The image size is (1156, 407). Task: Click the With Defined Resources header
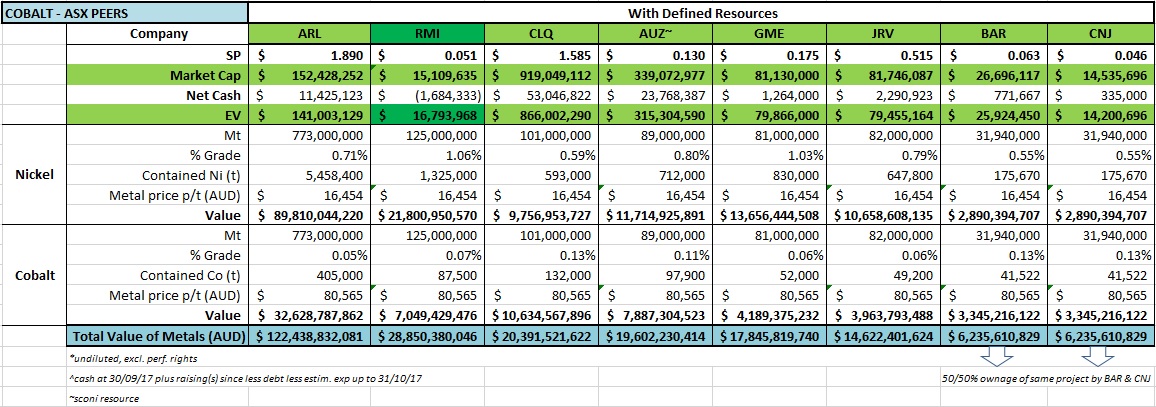[702, 13]
